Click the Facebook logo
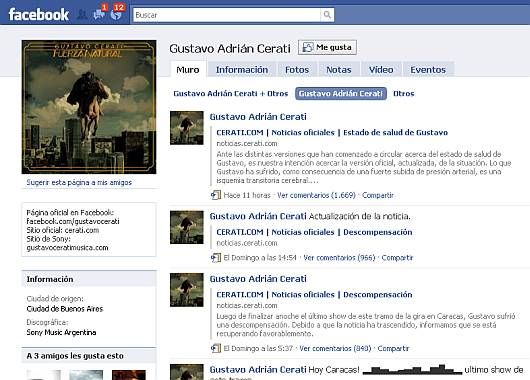Viewport: 530px width, 380px height. coord(39,15)
